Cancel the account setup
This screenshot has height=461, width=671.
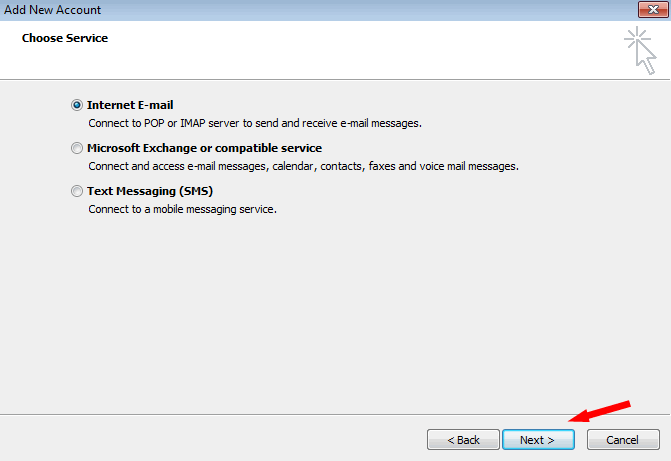(x=623, y=440)
